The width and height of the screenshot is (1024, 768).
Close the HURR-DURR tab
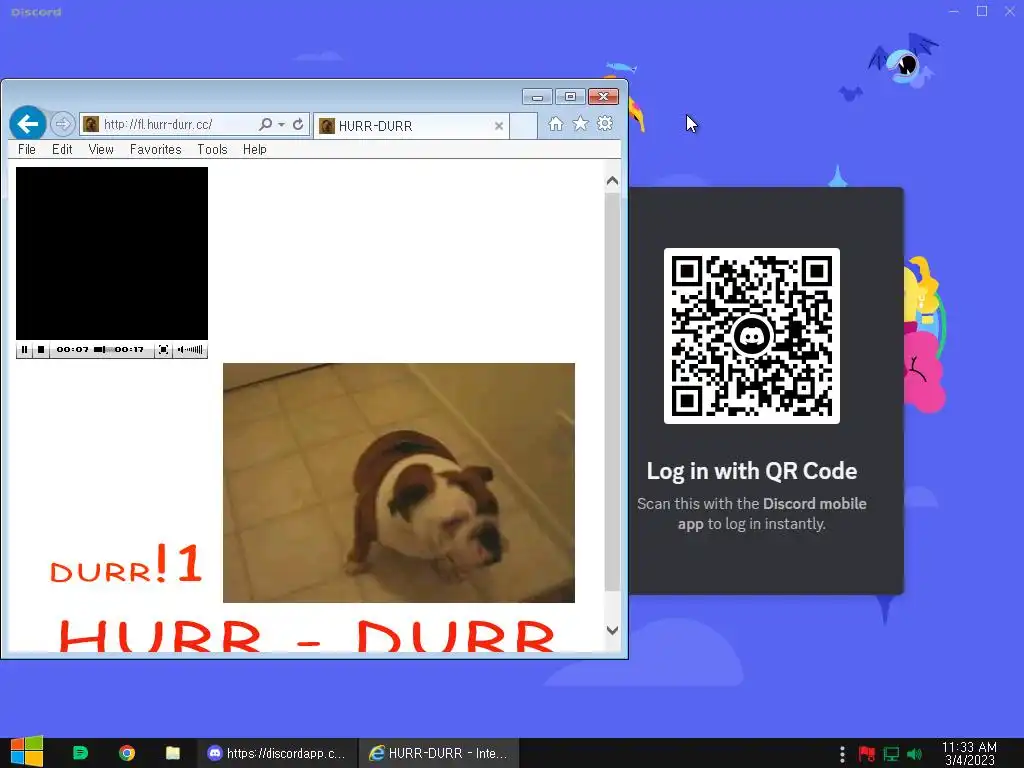point(499,126)
